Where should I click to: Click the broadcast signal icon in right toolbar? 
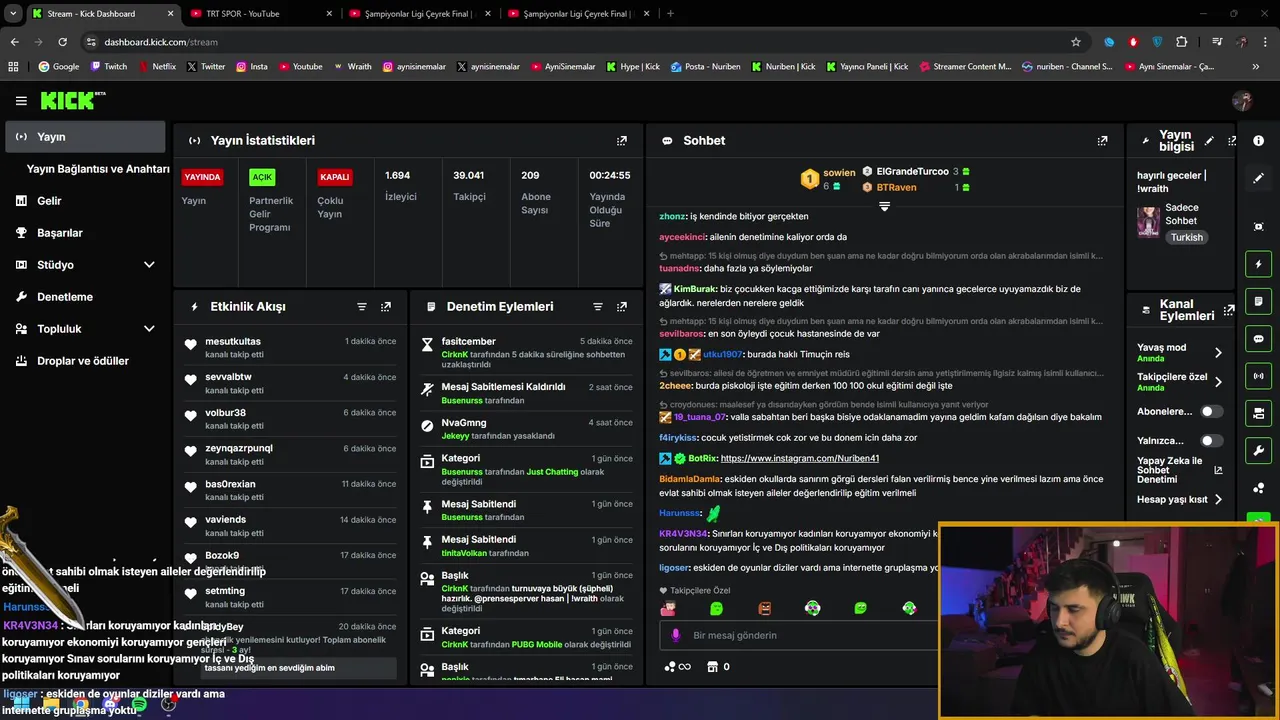(x=1258, y=376)
